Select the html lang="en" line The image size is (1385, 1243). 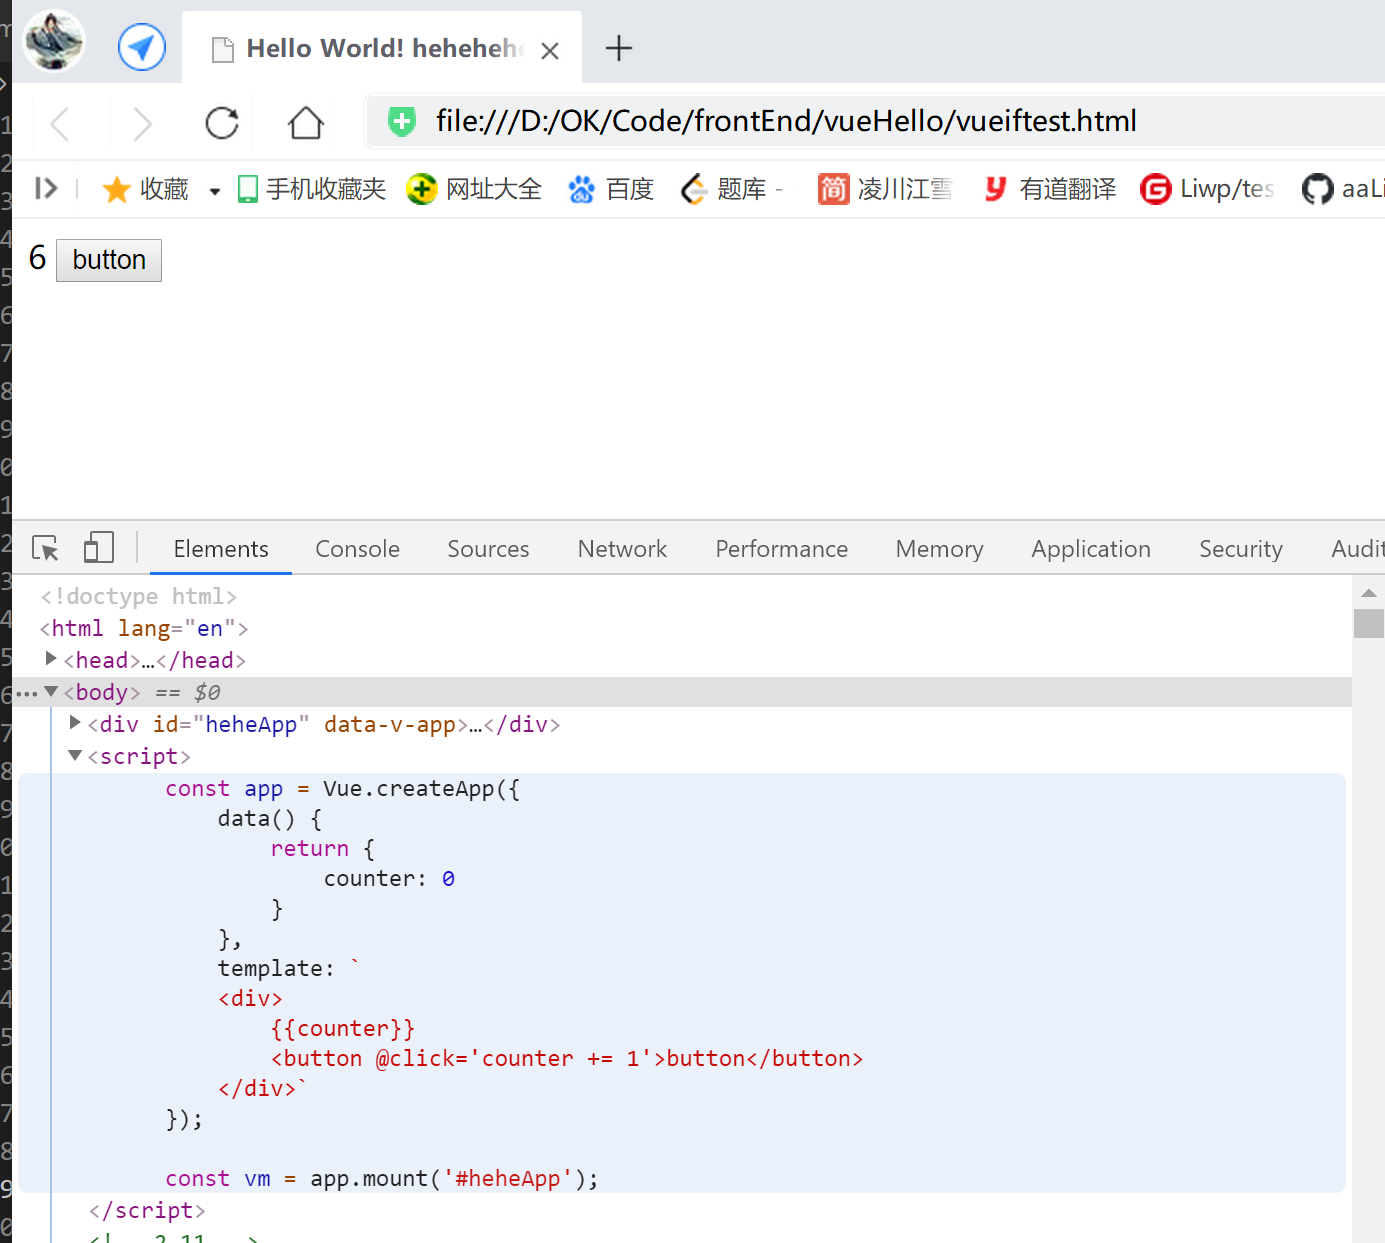[144, 628]
